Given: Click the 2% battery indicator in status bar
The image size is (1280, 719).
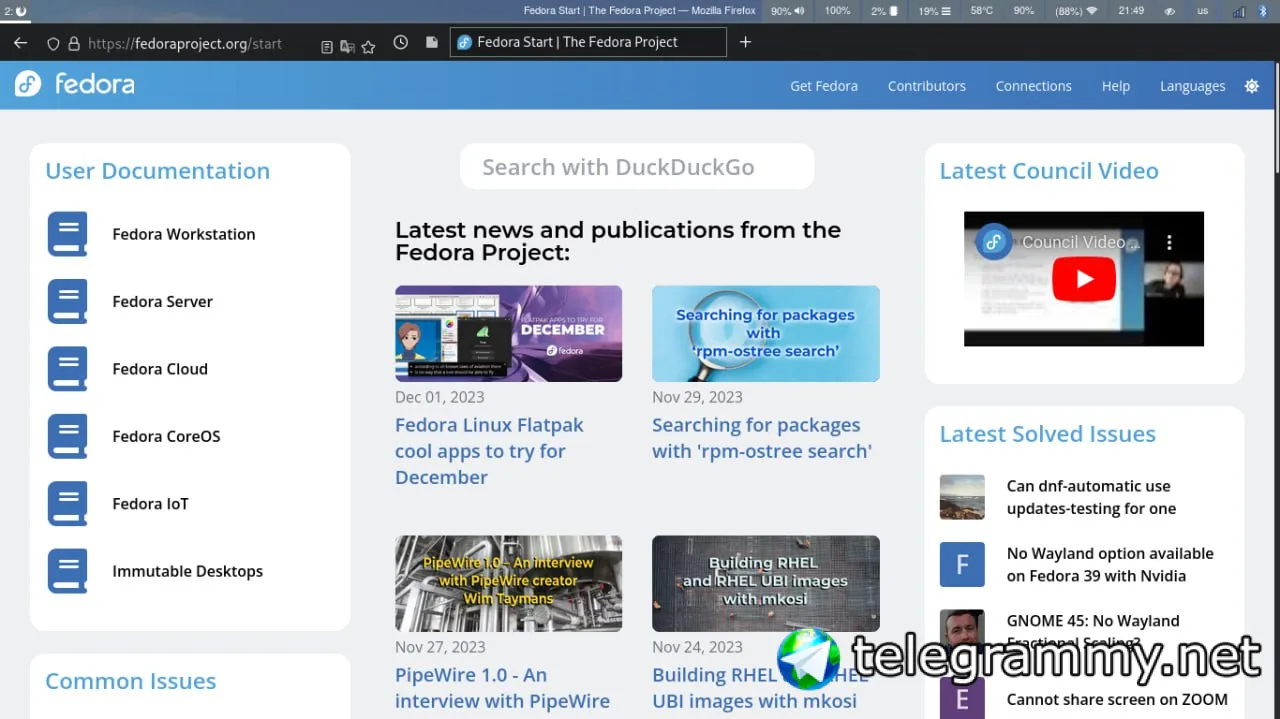Looking at the screenshot, I should [884, 11].
